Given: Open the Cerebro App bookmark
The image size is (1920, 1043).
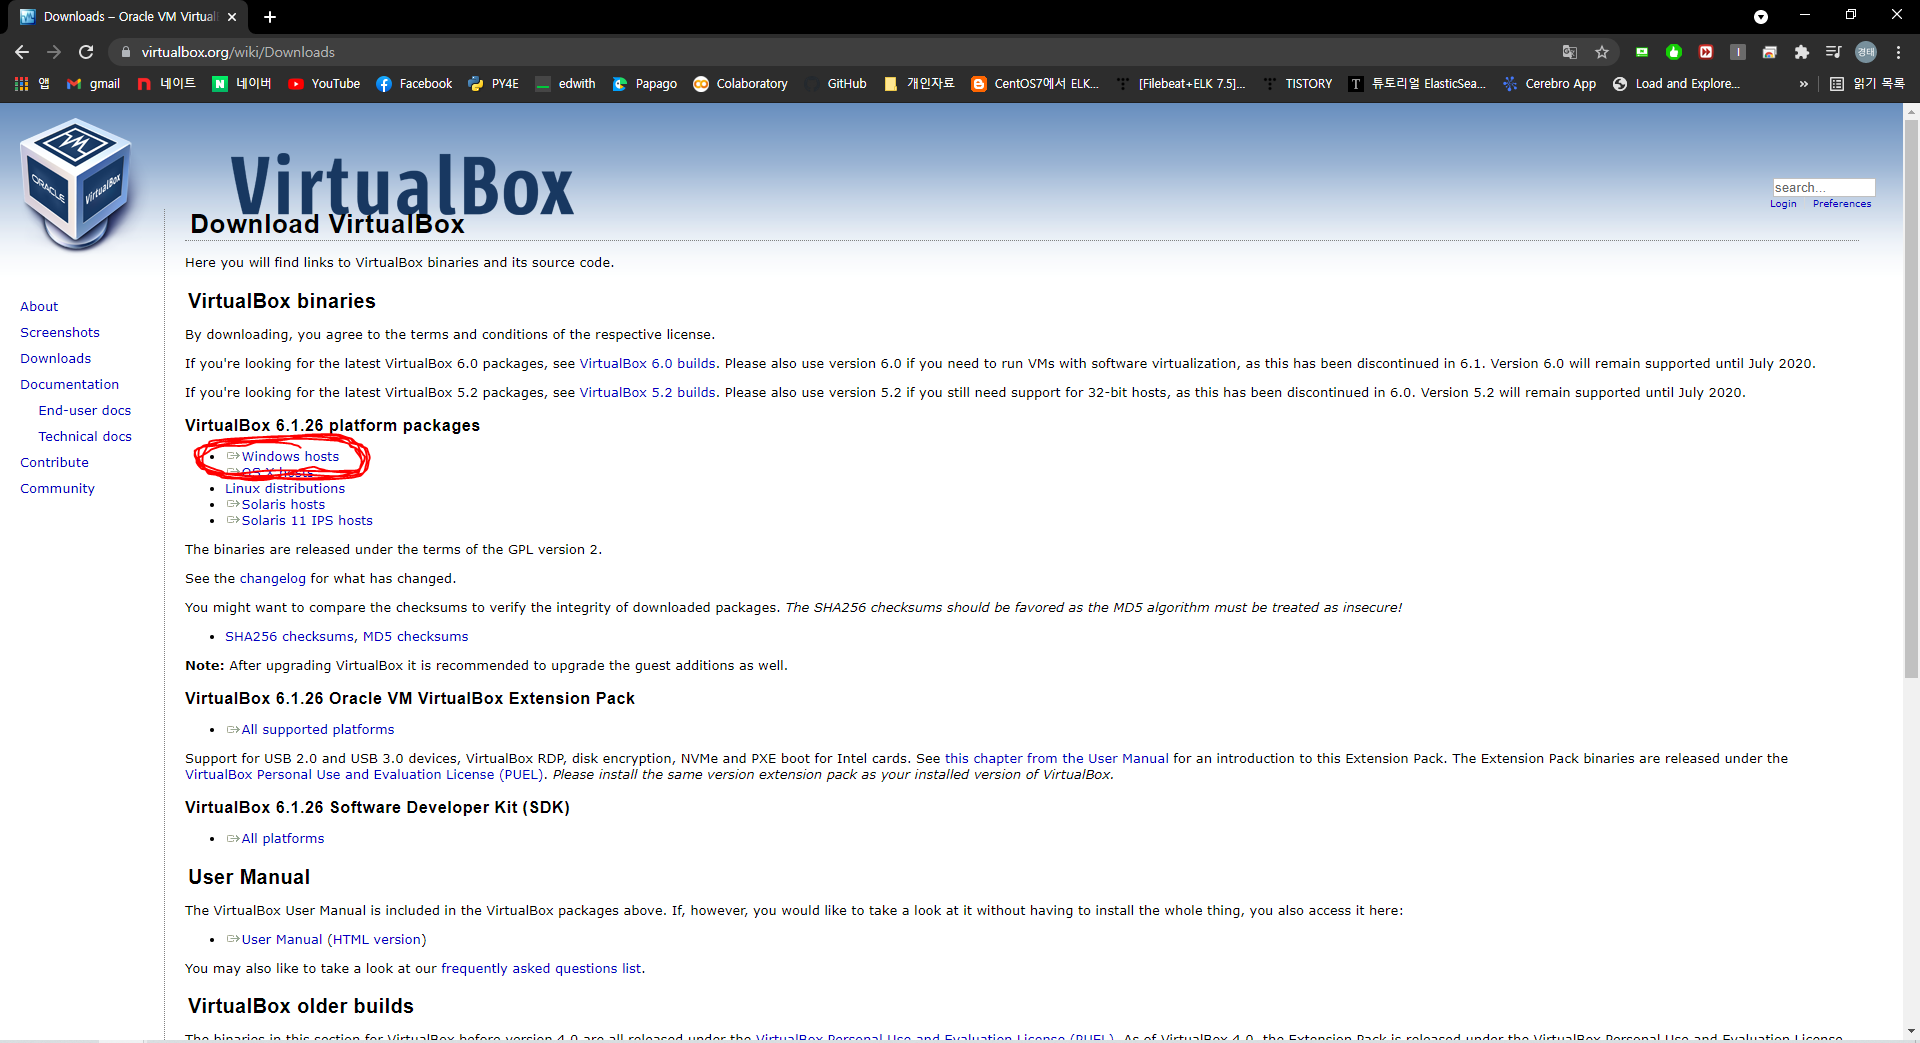Looking at the screenshot, I should [x=1549, y=84].
